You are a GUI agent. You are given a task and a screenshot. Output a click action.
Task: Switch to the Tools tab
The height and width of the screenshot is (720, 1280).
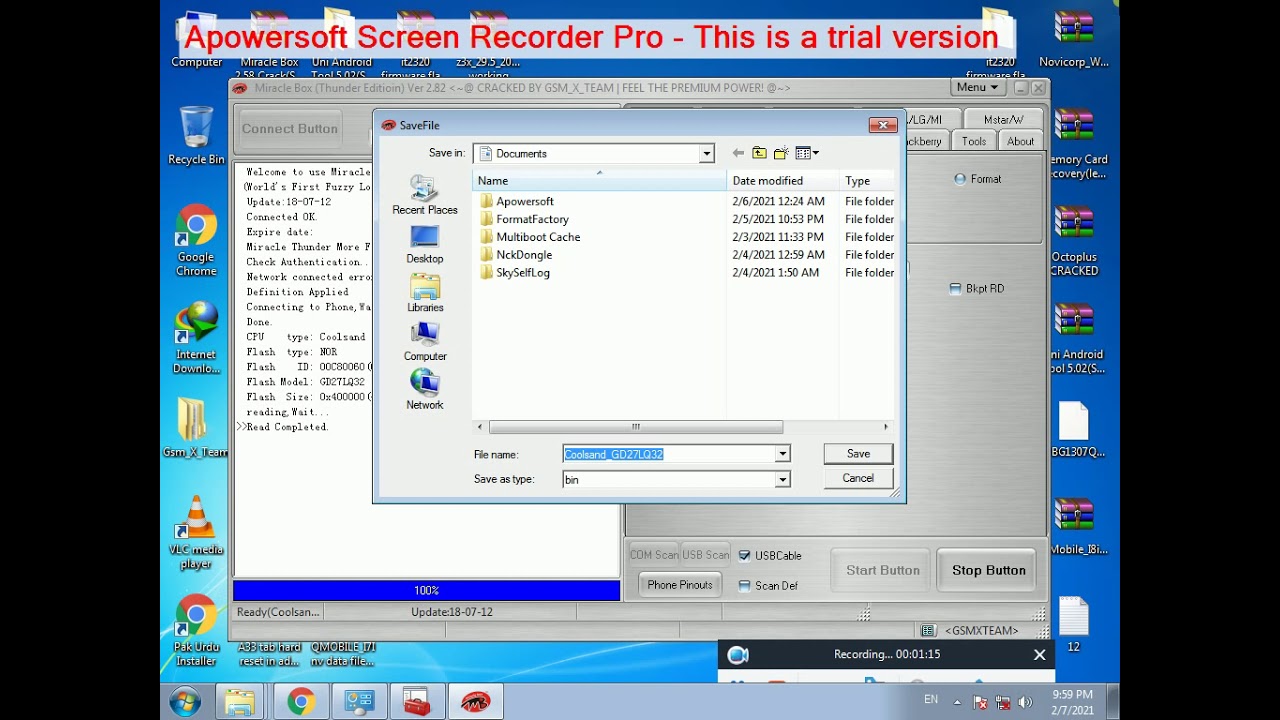pos(974,141)
